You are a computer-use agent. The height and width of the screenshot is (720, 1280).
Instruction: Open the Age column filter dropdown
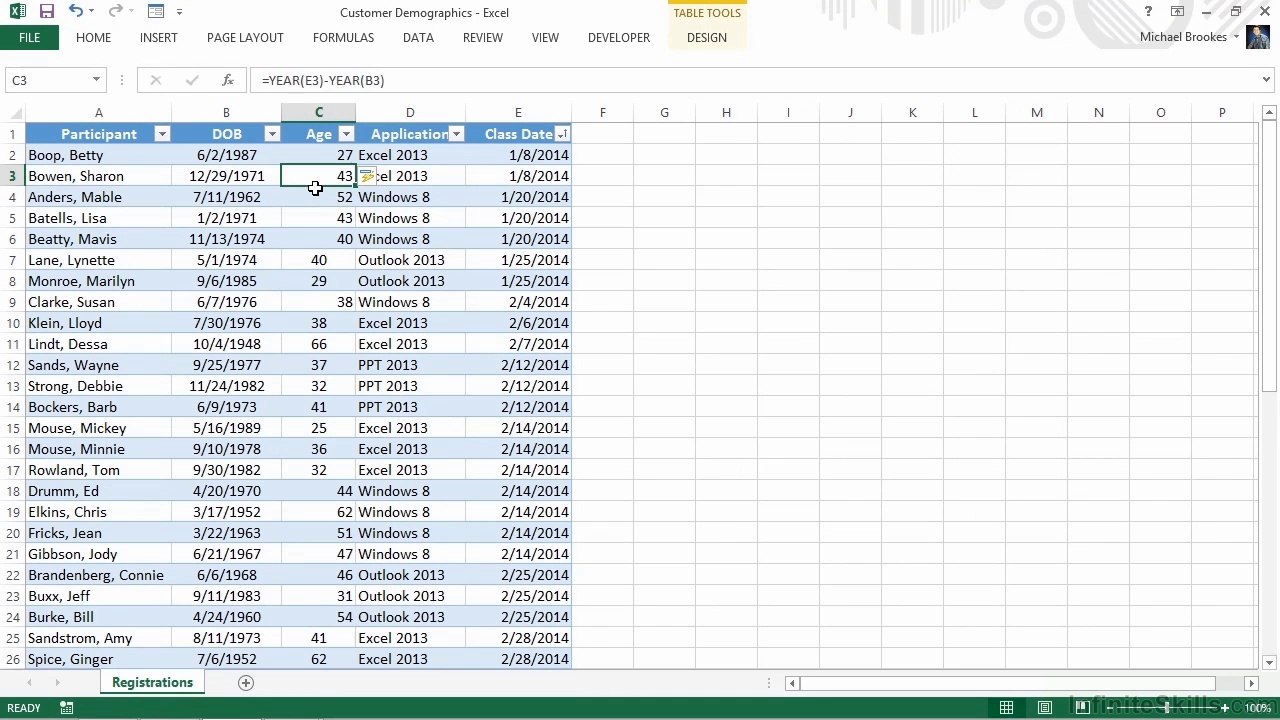346,134
